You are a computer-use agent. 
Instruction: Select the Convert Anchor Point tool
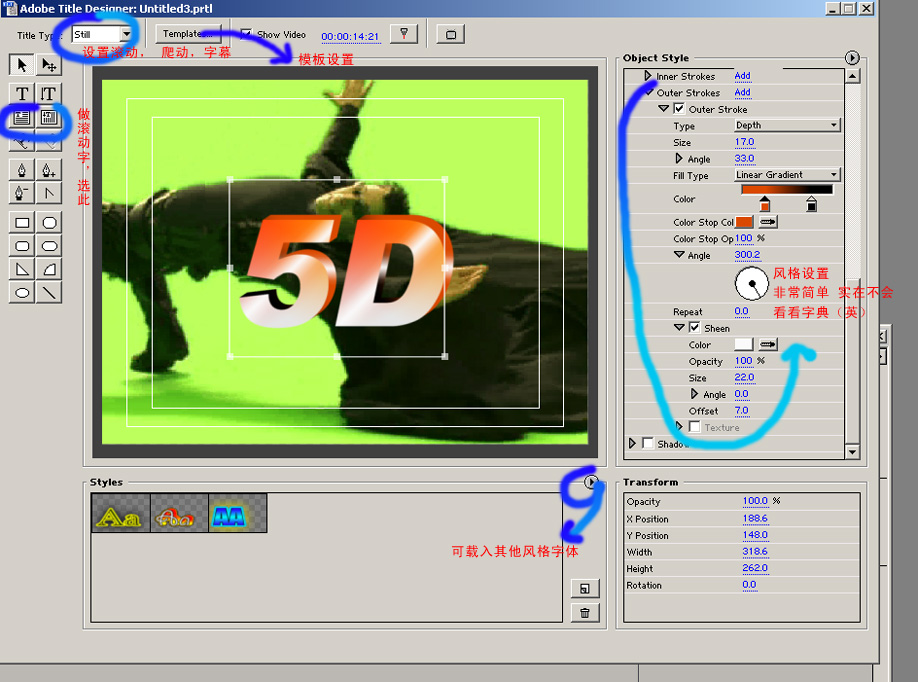(49, 193)
